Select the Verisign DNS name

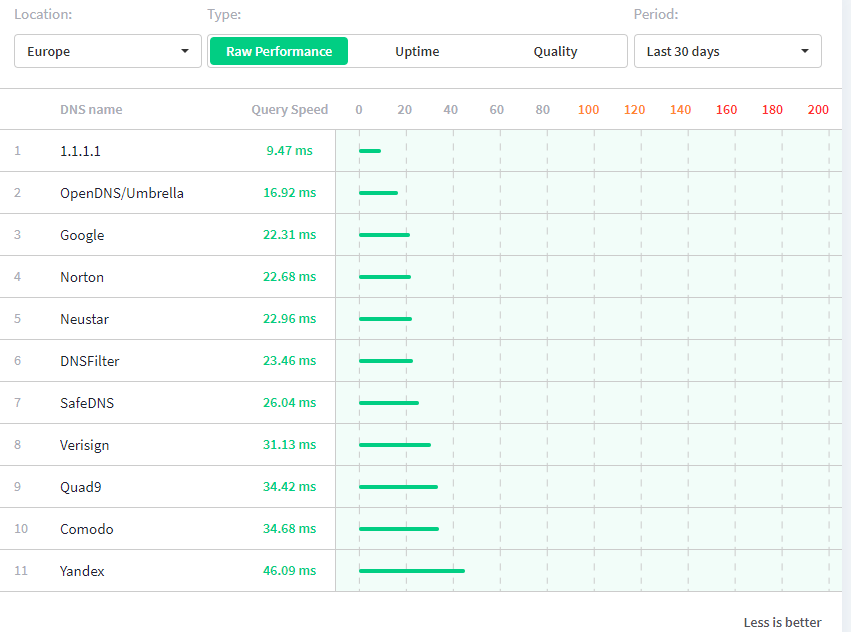(x=85, y=445)
